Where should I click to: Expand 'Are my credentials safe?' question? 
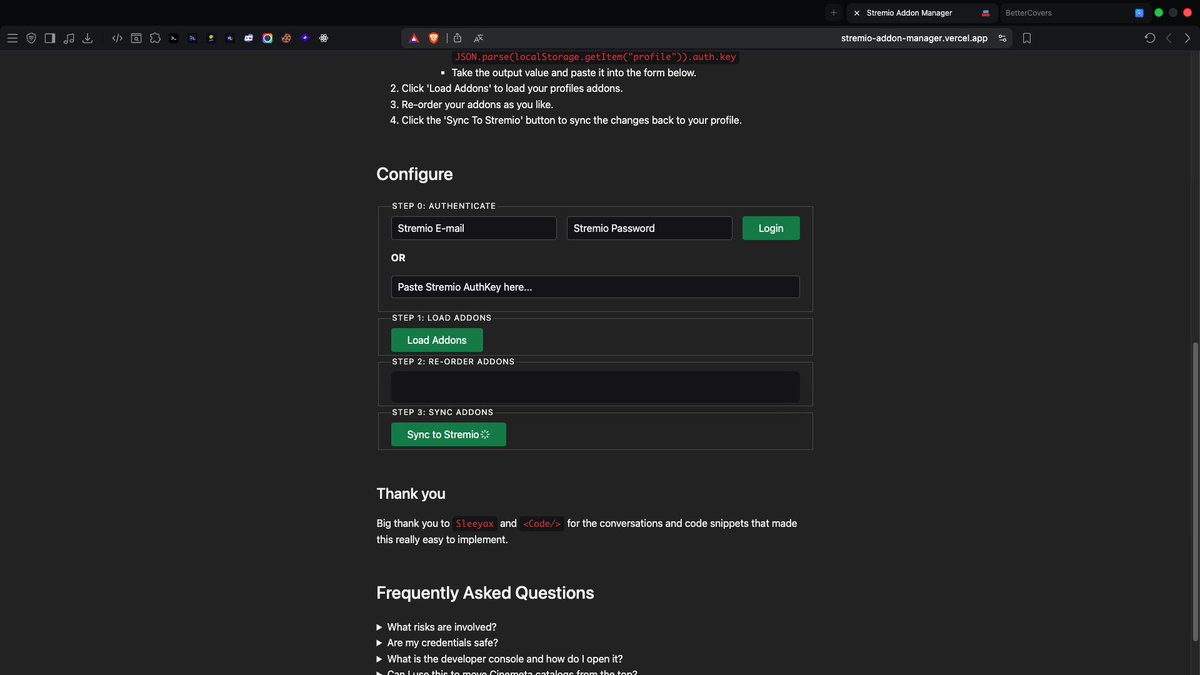tap(437, 643)
